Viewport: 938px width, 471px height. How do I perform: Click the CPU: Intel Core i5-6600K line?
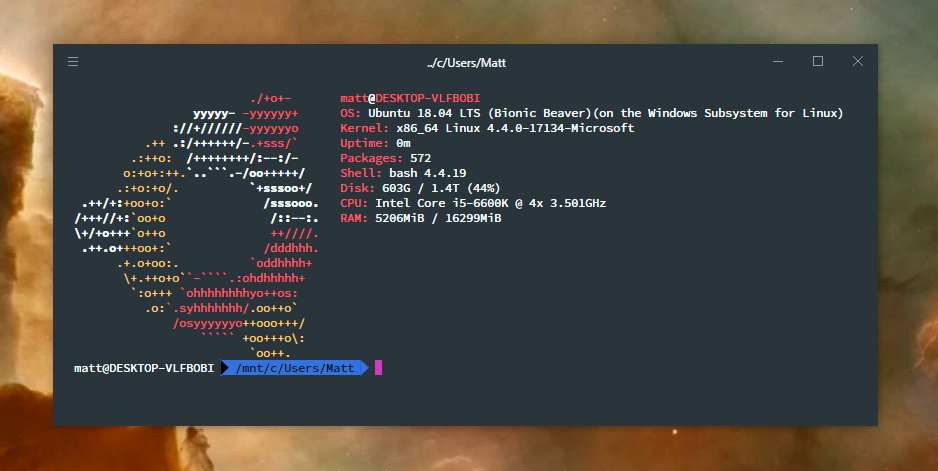pyautogui.click(x=473, y=203)
